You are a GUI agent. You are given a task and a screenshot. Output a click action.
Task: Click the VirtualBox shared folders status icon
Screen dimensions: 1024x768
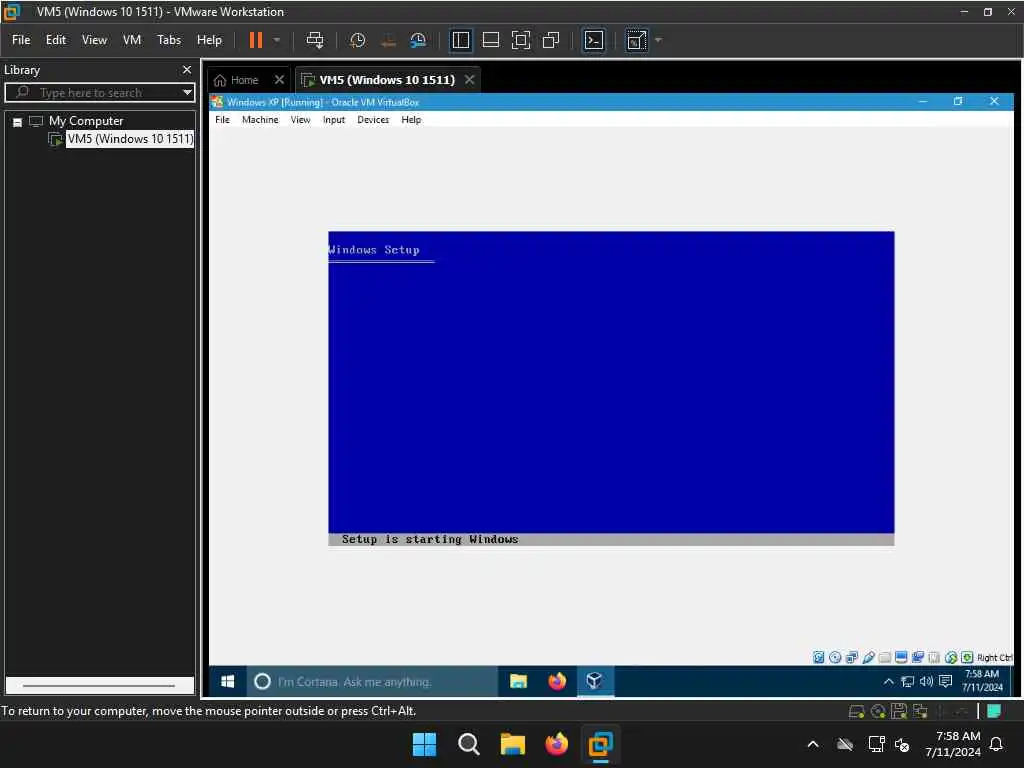tap(884, 657)
